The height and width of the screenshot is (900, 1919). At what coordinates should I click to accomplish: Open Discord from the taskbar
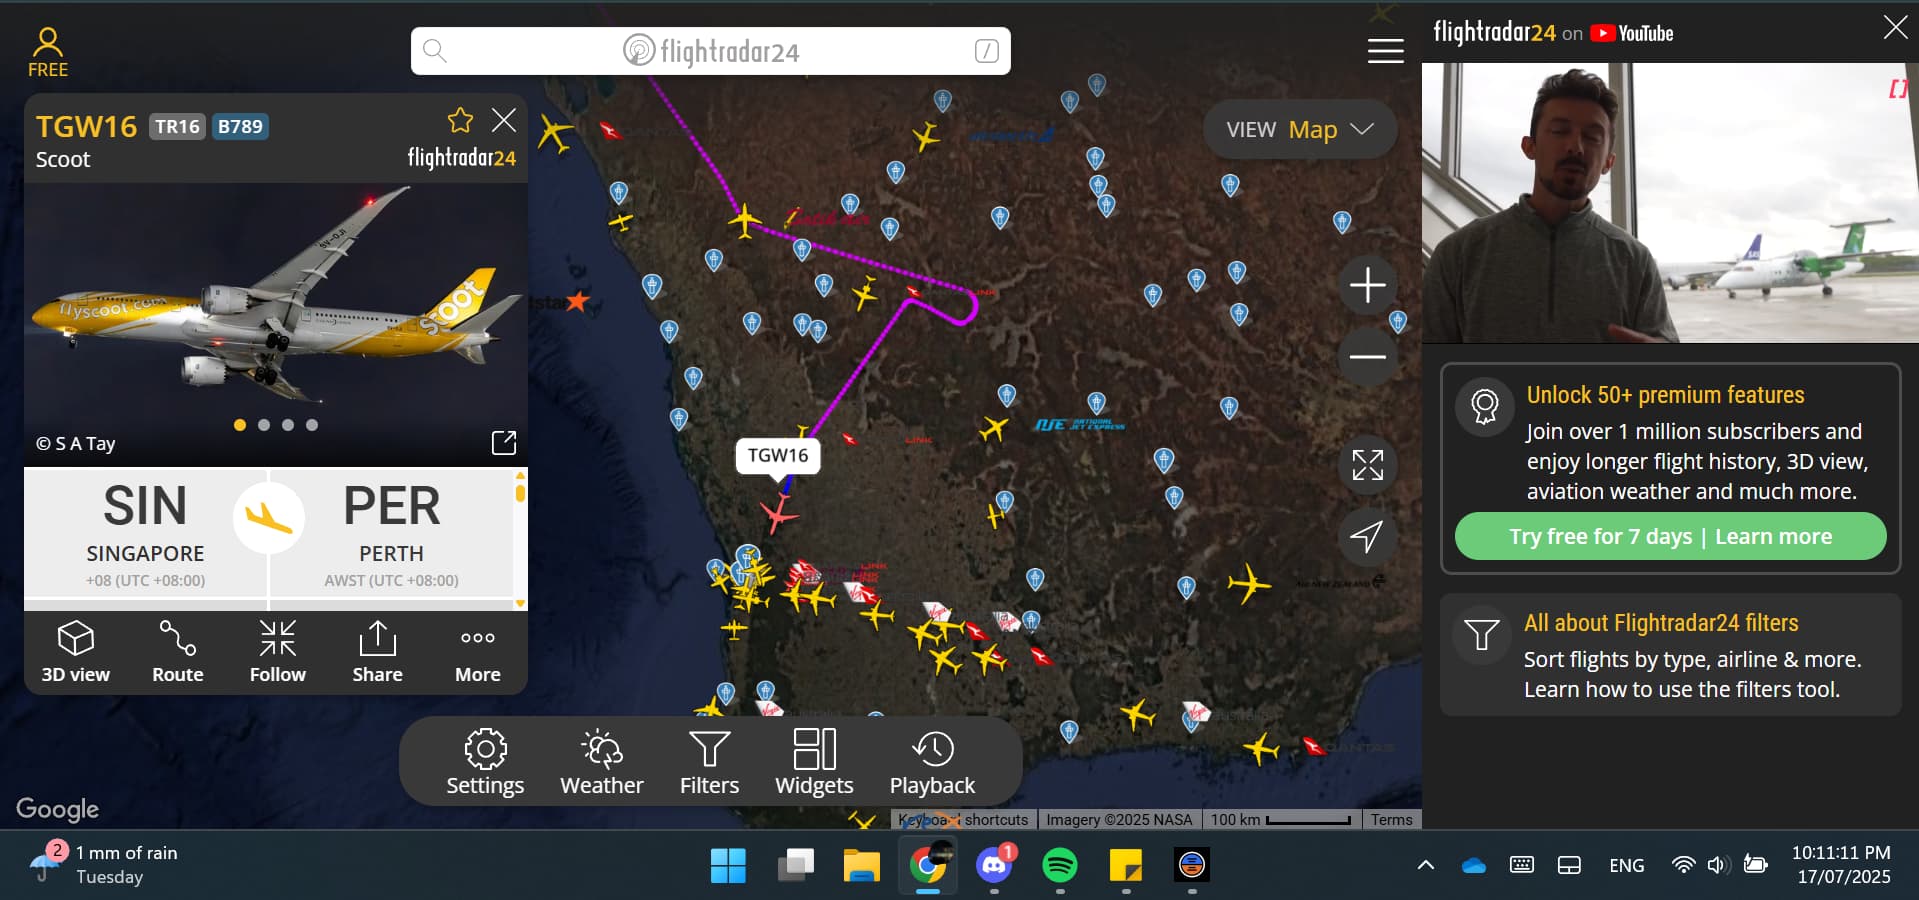tap(994, 865)
